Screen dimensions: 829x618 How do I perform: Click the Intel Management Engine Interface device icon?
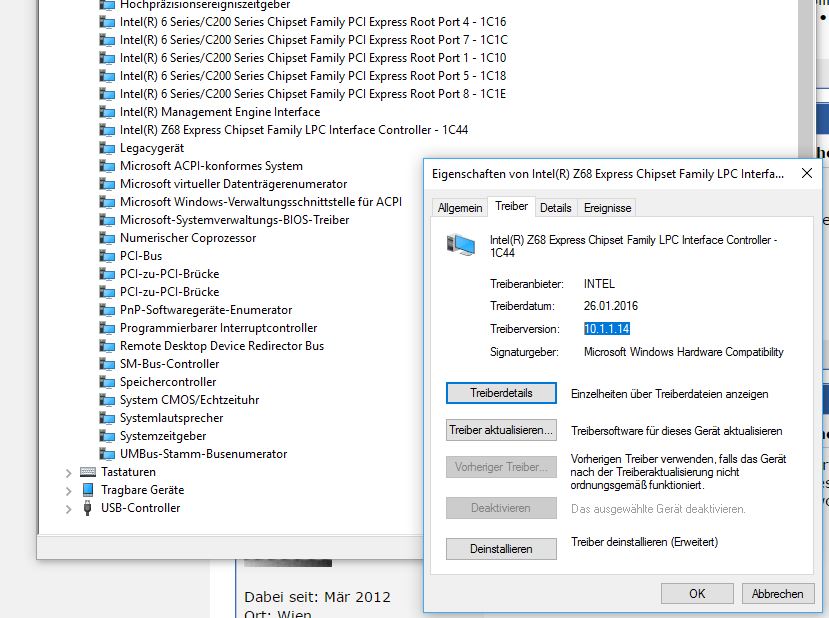click(107, 112)
